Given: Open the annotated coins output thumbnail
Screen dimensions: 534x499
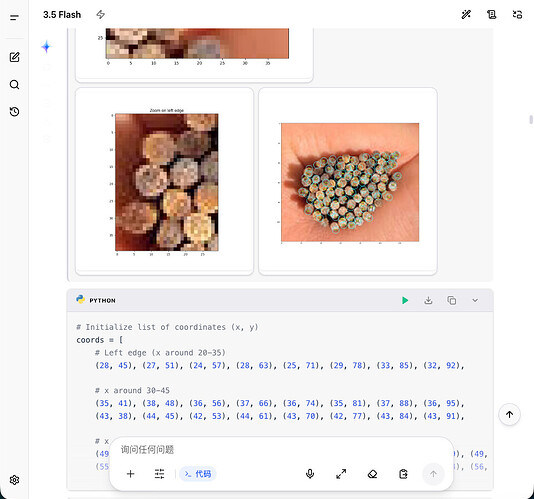Looking at the screenshot, I should point(348,181).
